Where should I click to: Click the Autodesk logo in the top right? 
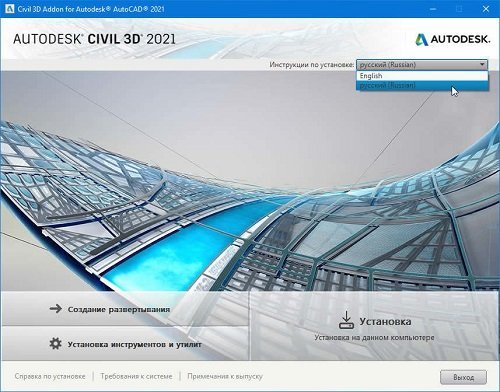tap(453, 39)
